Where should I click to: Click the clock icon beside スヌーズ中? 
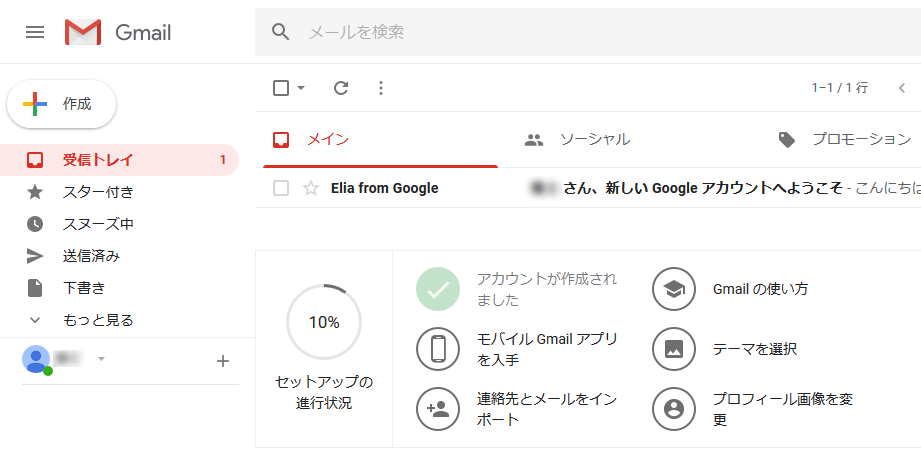(x=35, y=224)
